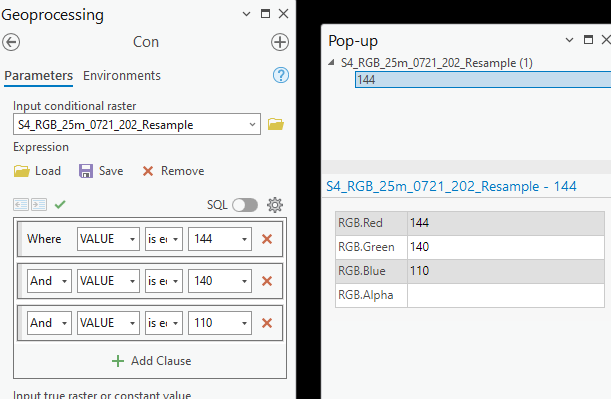Load an expression
The height and width of the screenshot is (399, 611).
pos(37,171)
